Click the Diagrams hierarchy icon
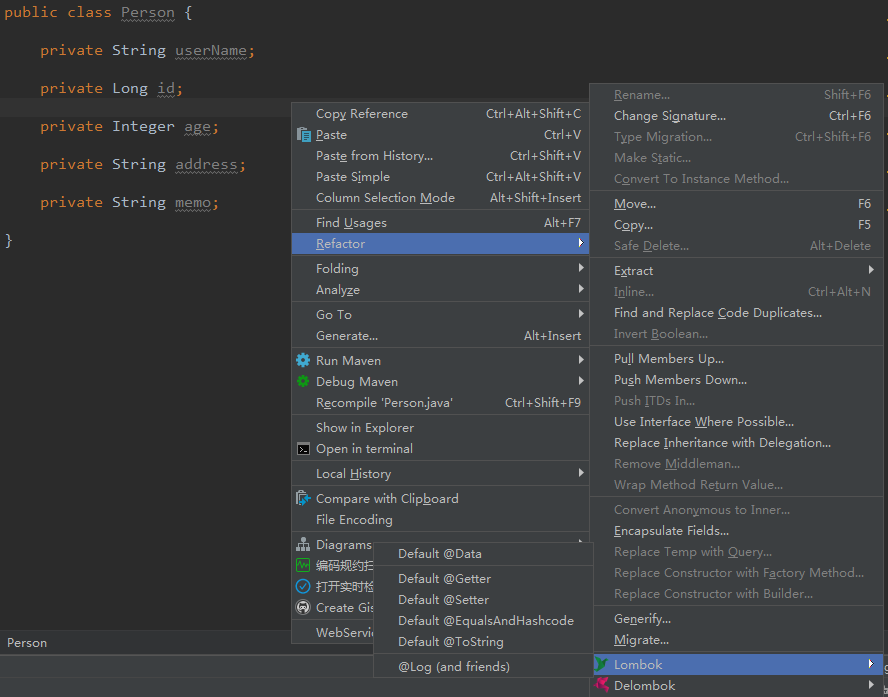888x697 pixels. coord(303,545)
